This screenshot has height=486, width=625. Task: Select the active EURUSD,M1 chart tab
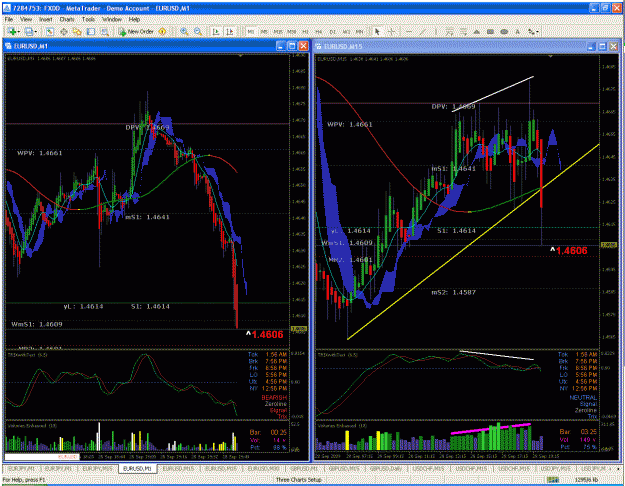coord(138,469)
